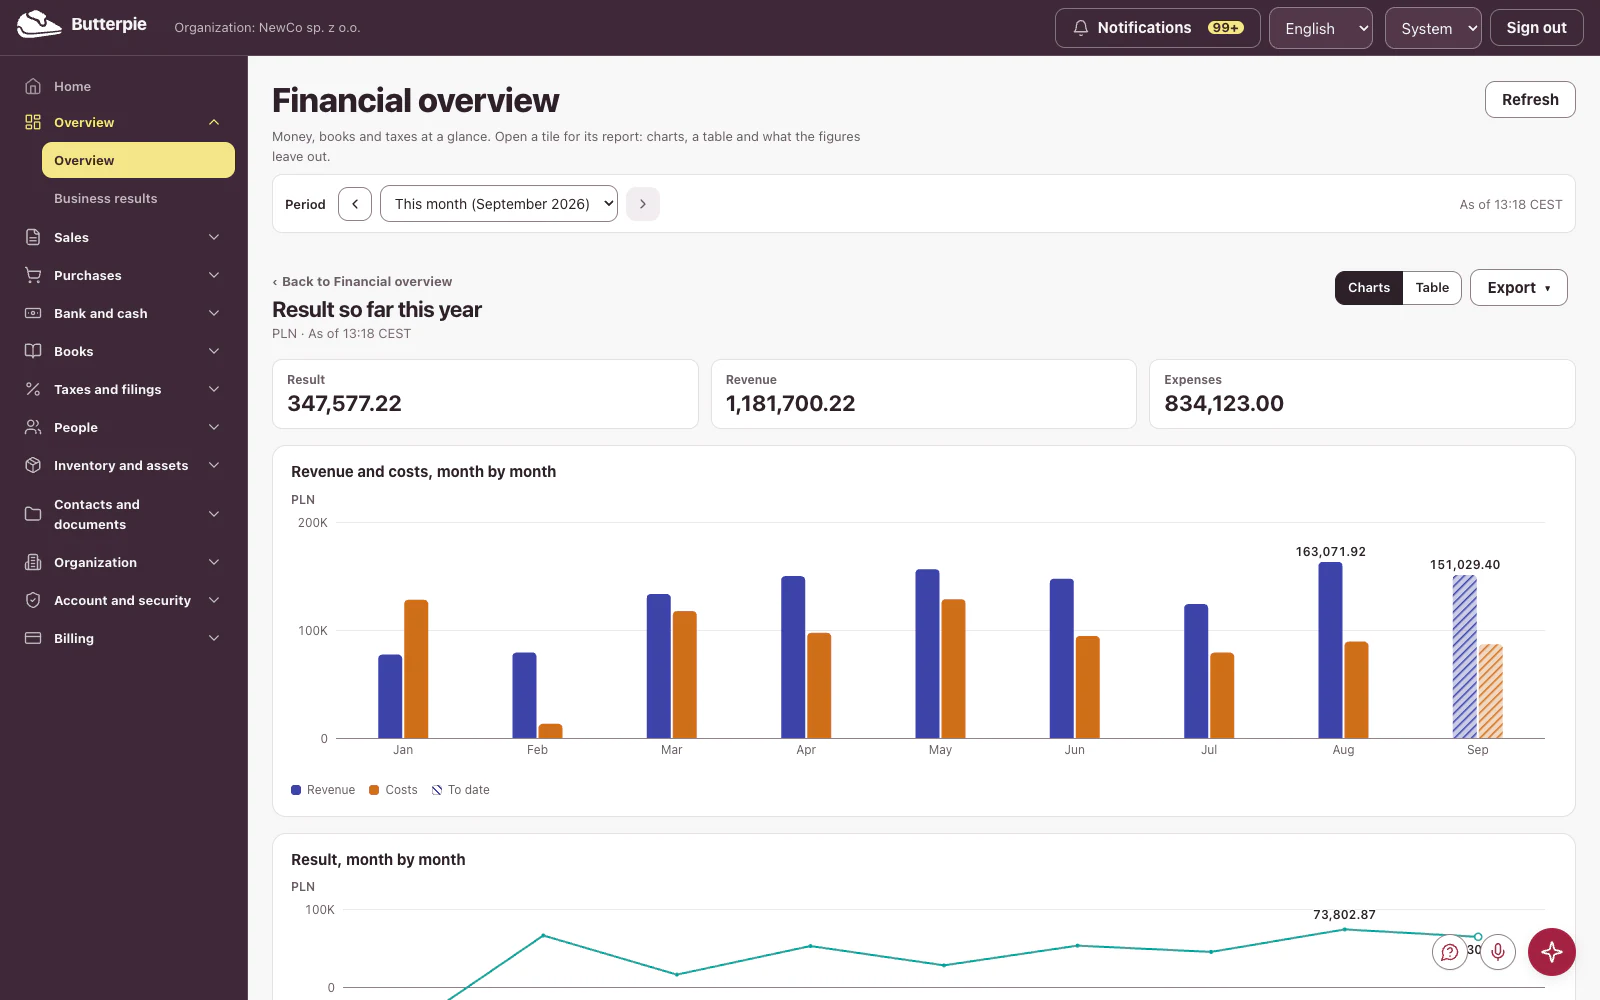Viewport: 1600px width, 1000px height.
Task: Follow Back to Financial overview link
Action: point(362,282)
